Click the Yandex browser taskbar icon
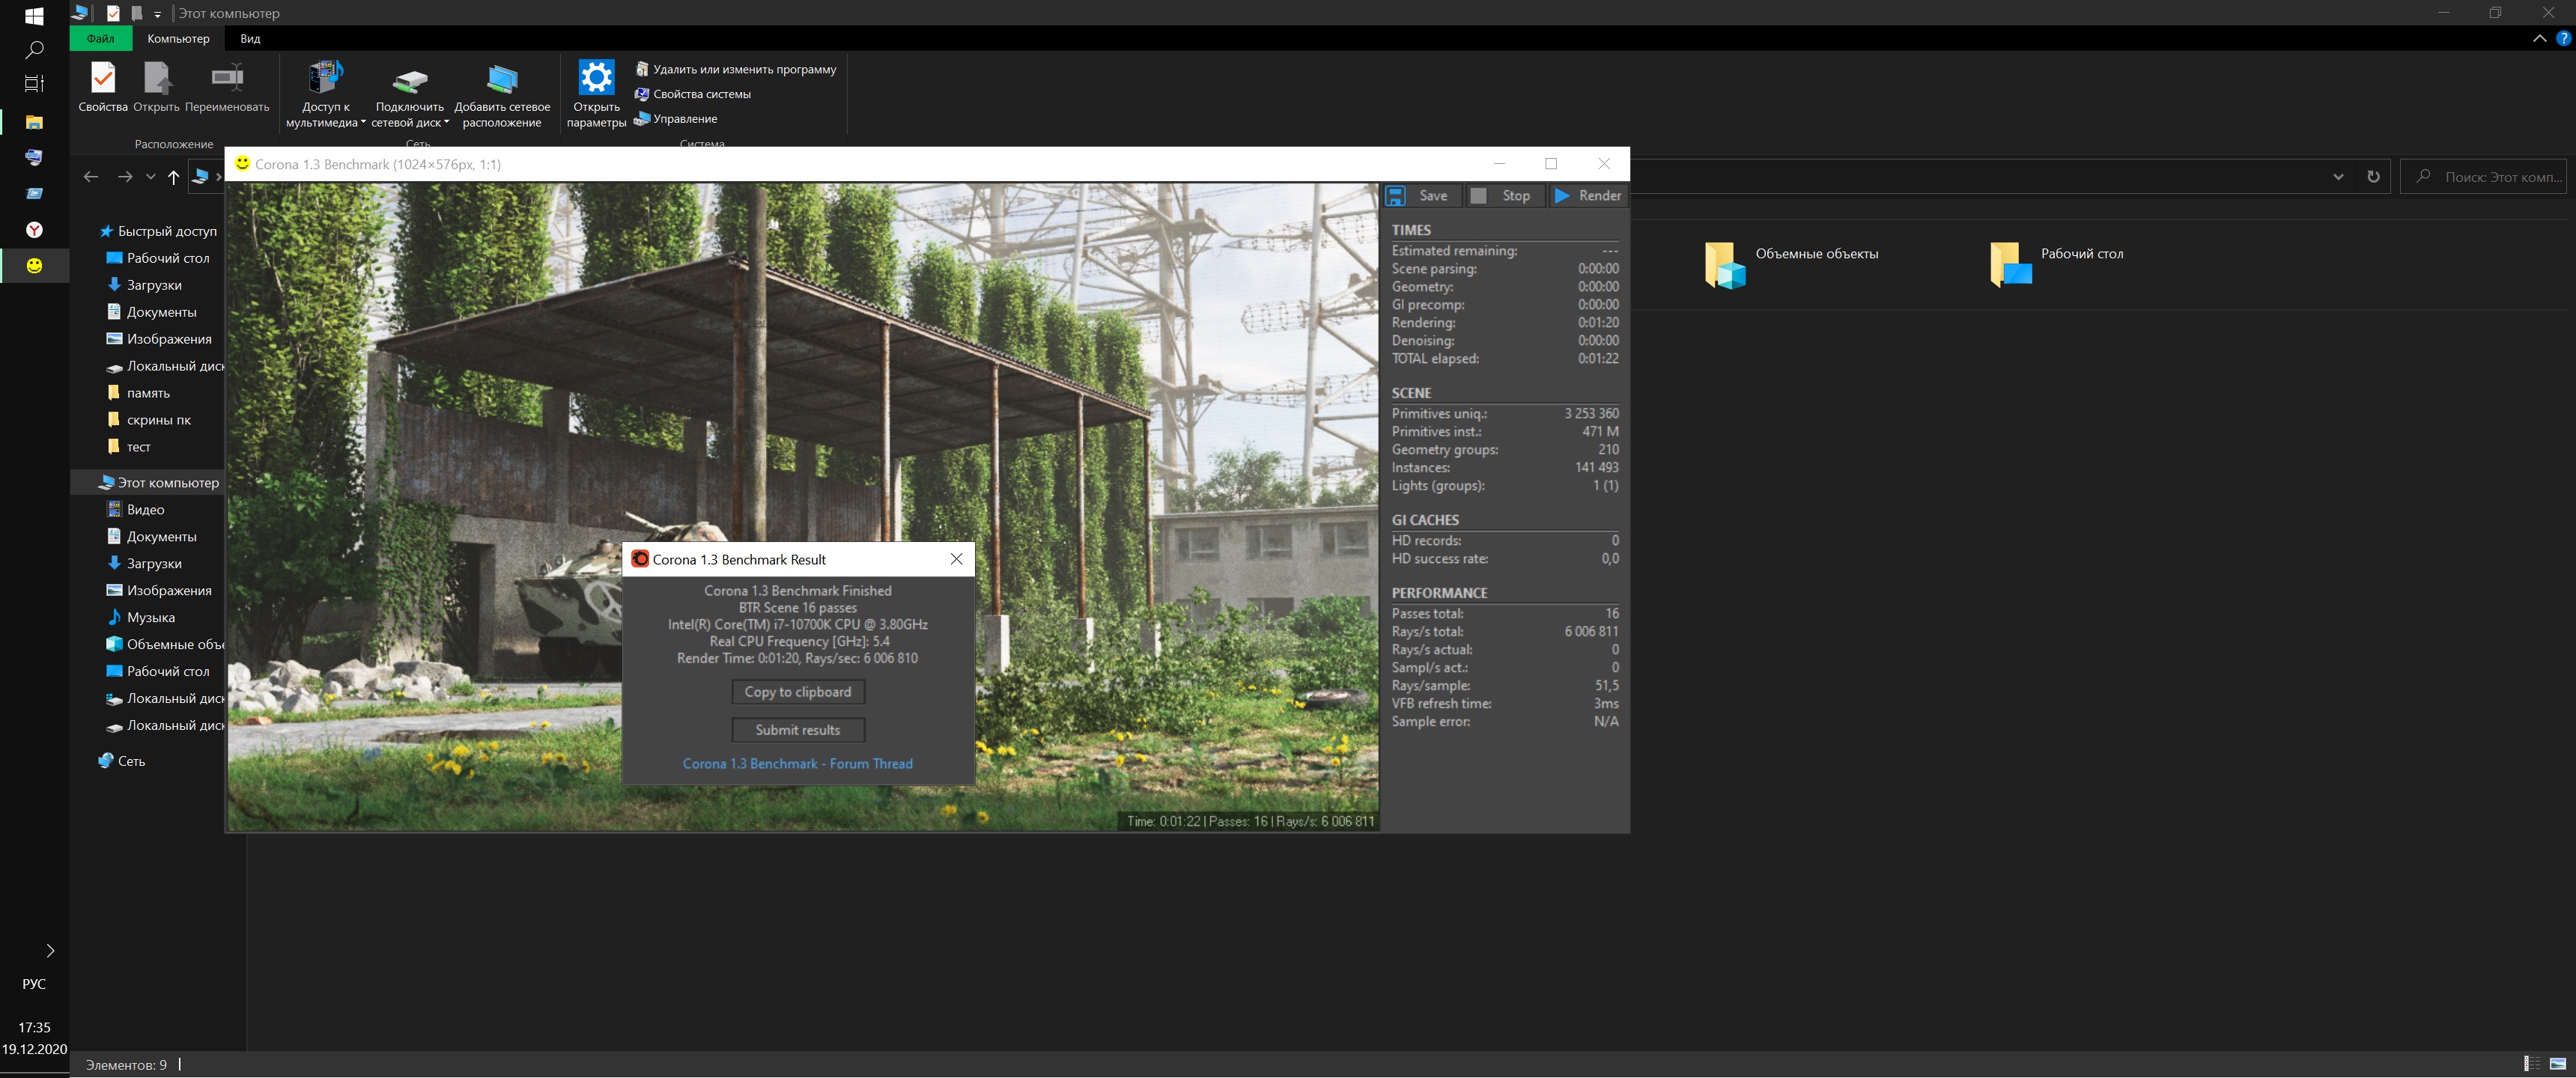Image resolution: width=2576 pixels, height=1078 pixels. (x=34, y=230)
